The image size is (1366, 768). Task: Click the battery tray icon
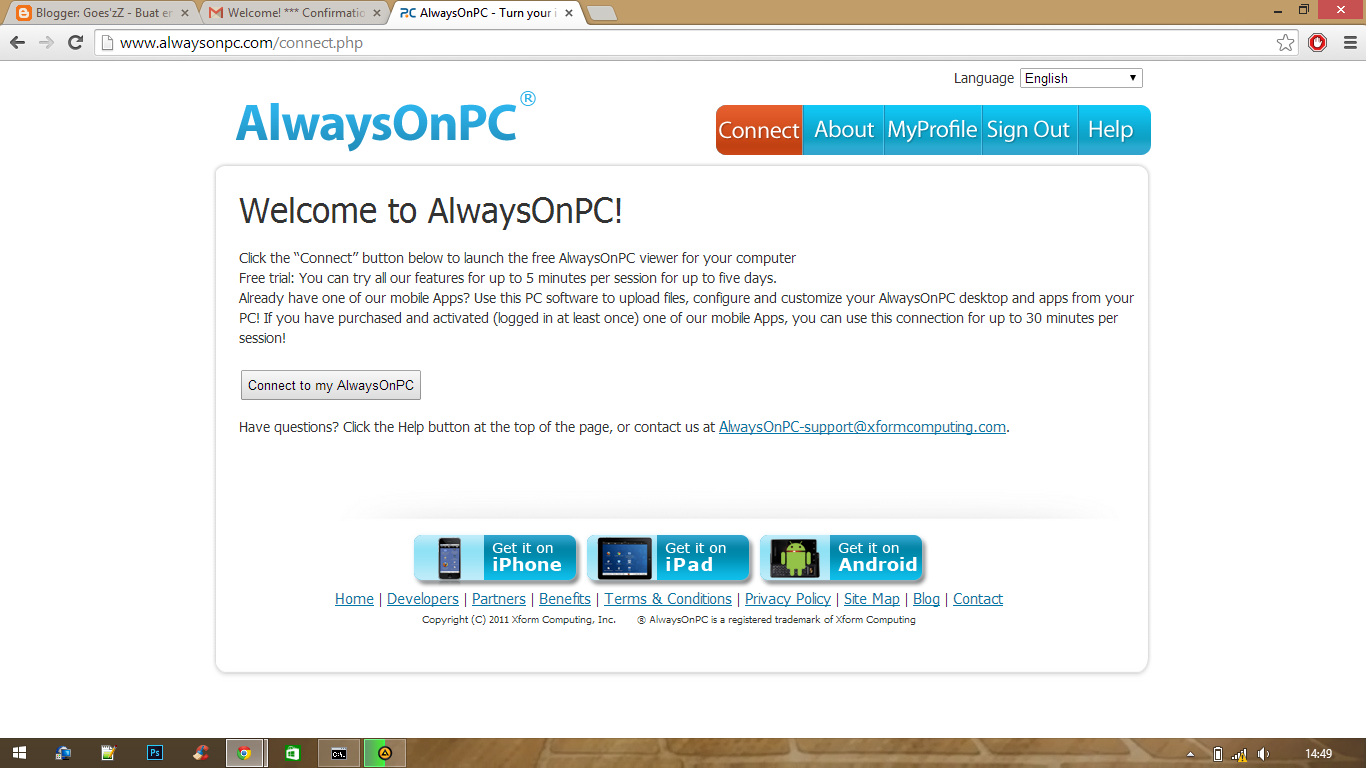(1217, 754)
